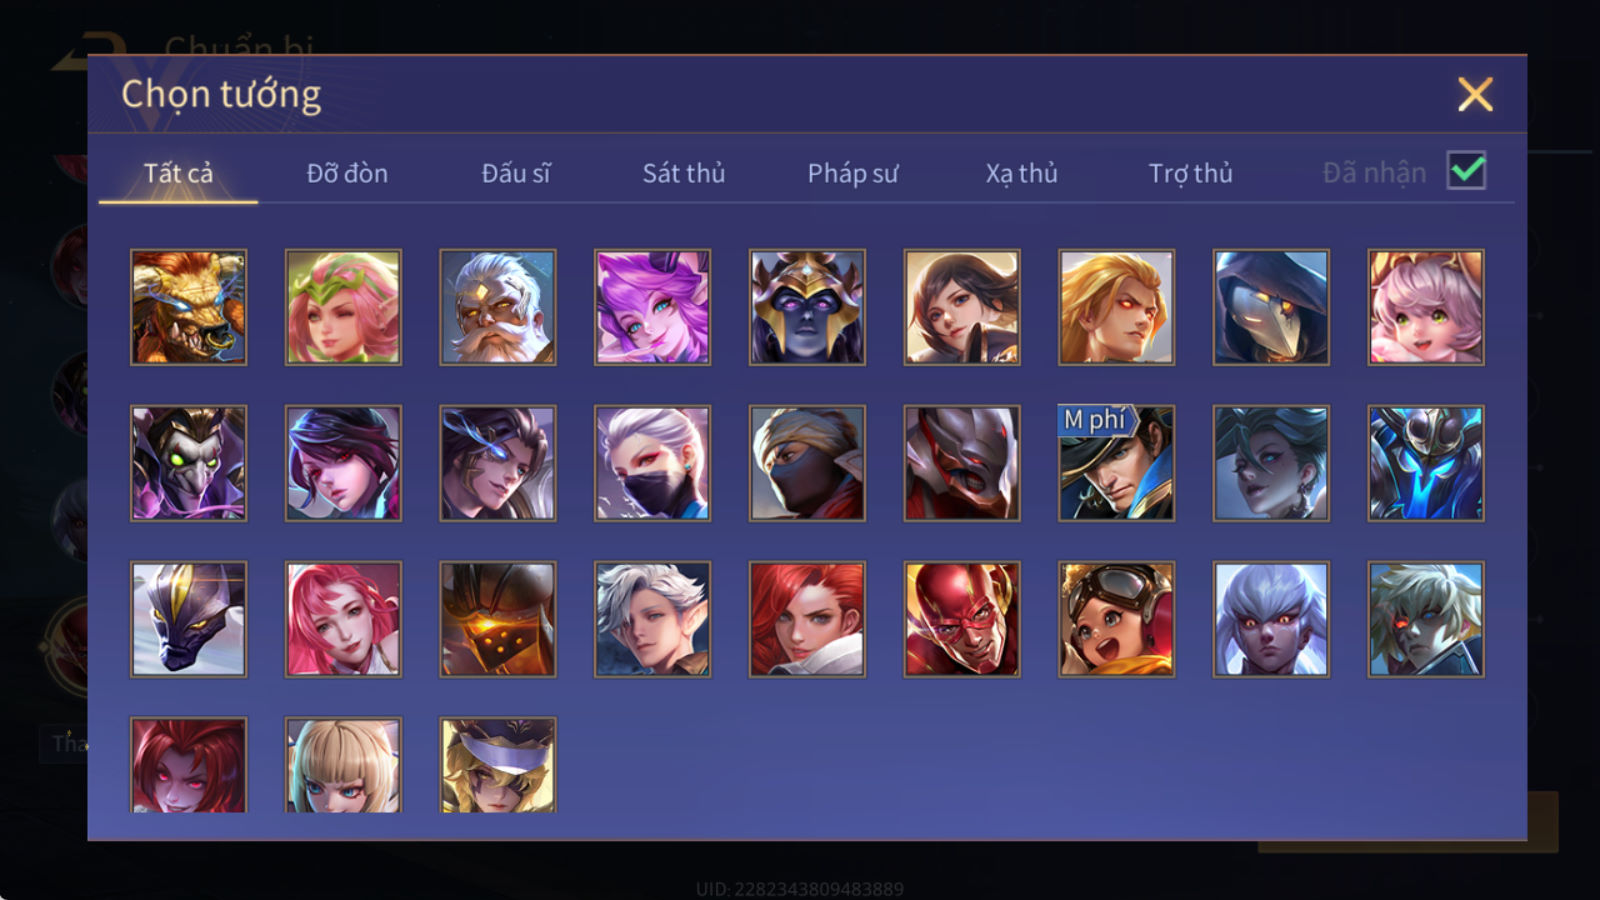Show the Xạ thủ hero list
Image resolution: width=1600 pixels, height=900 pixels.
(1021, 173)
